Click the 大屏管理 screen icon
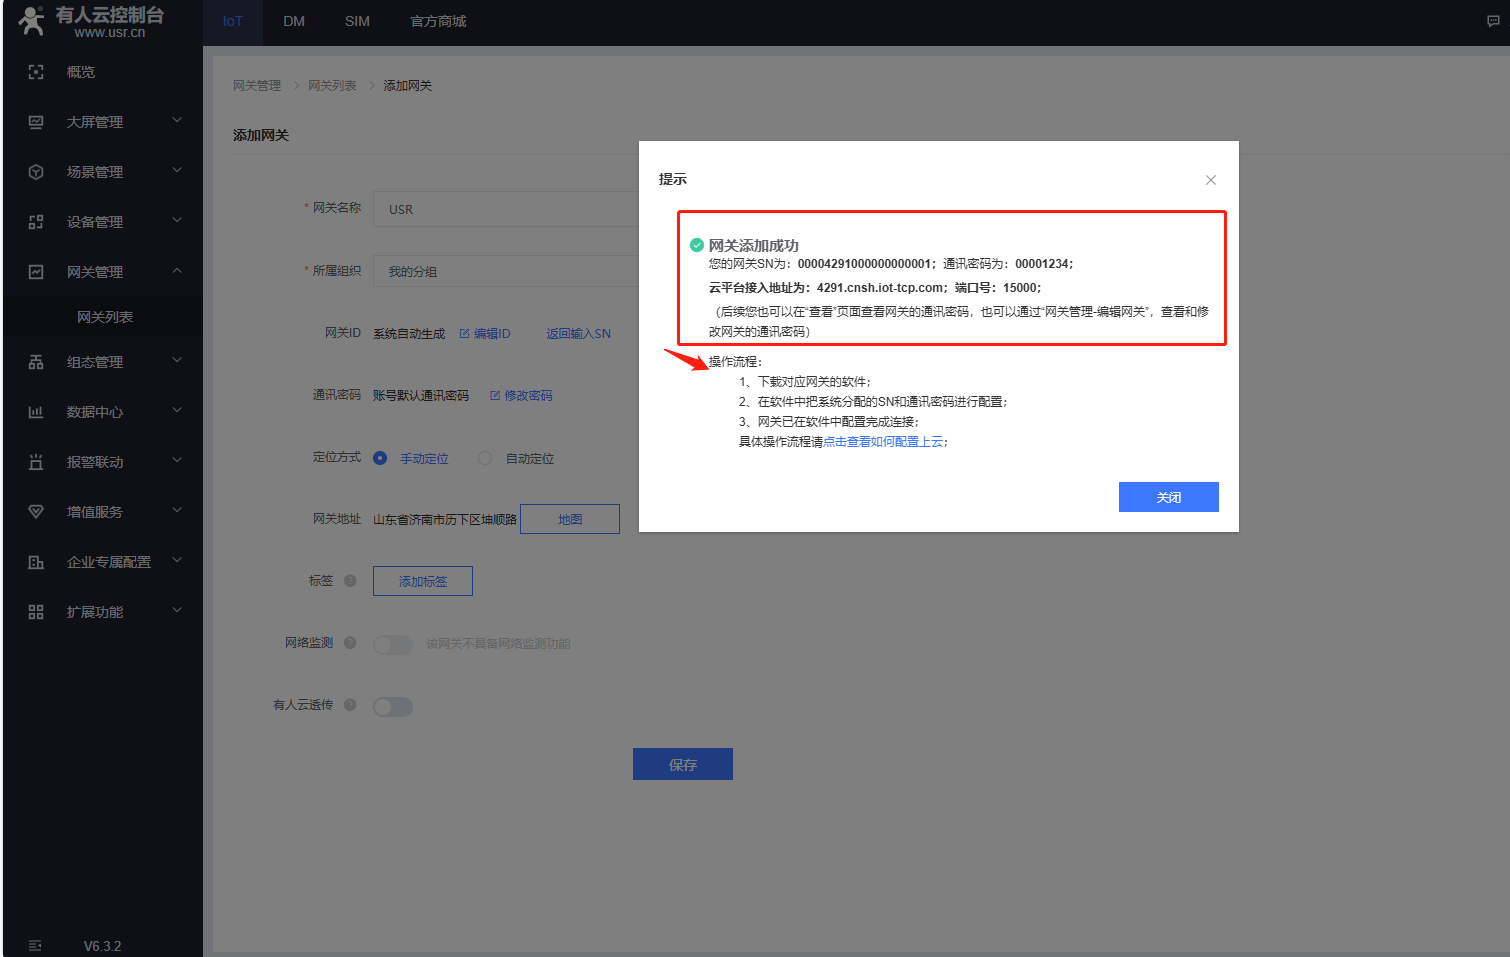This screenshot has width=1510, height=957. pyautogui.click(x=36, y=122)
